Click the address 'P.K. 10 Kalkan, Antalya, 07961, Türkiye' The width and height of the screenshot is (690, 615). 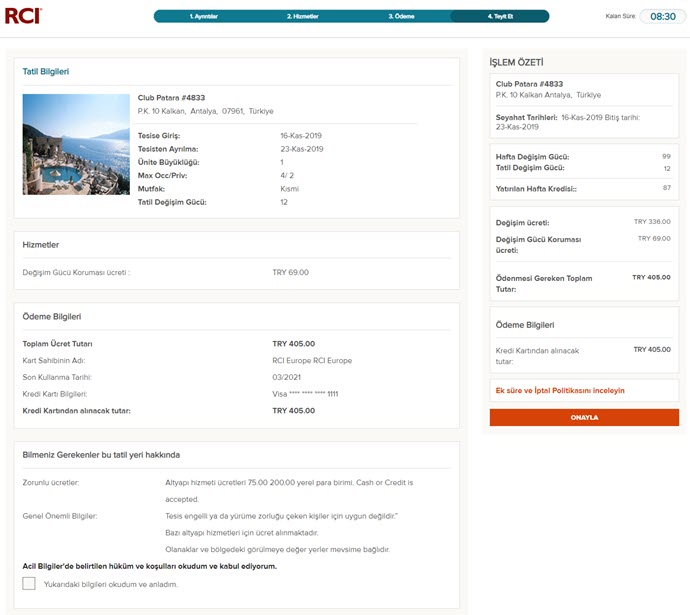[206, 111]
